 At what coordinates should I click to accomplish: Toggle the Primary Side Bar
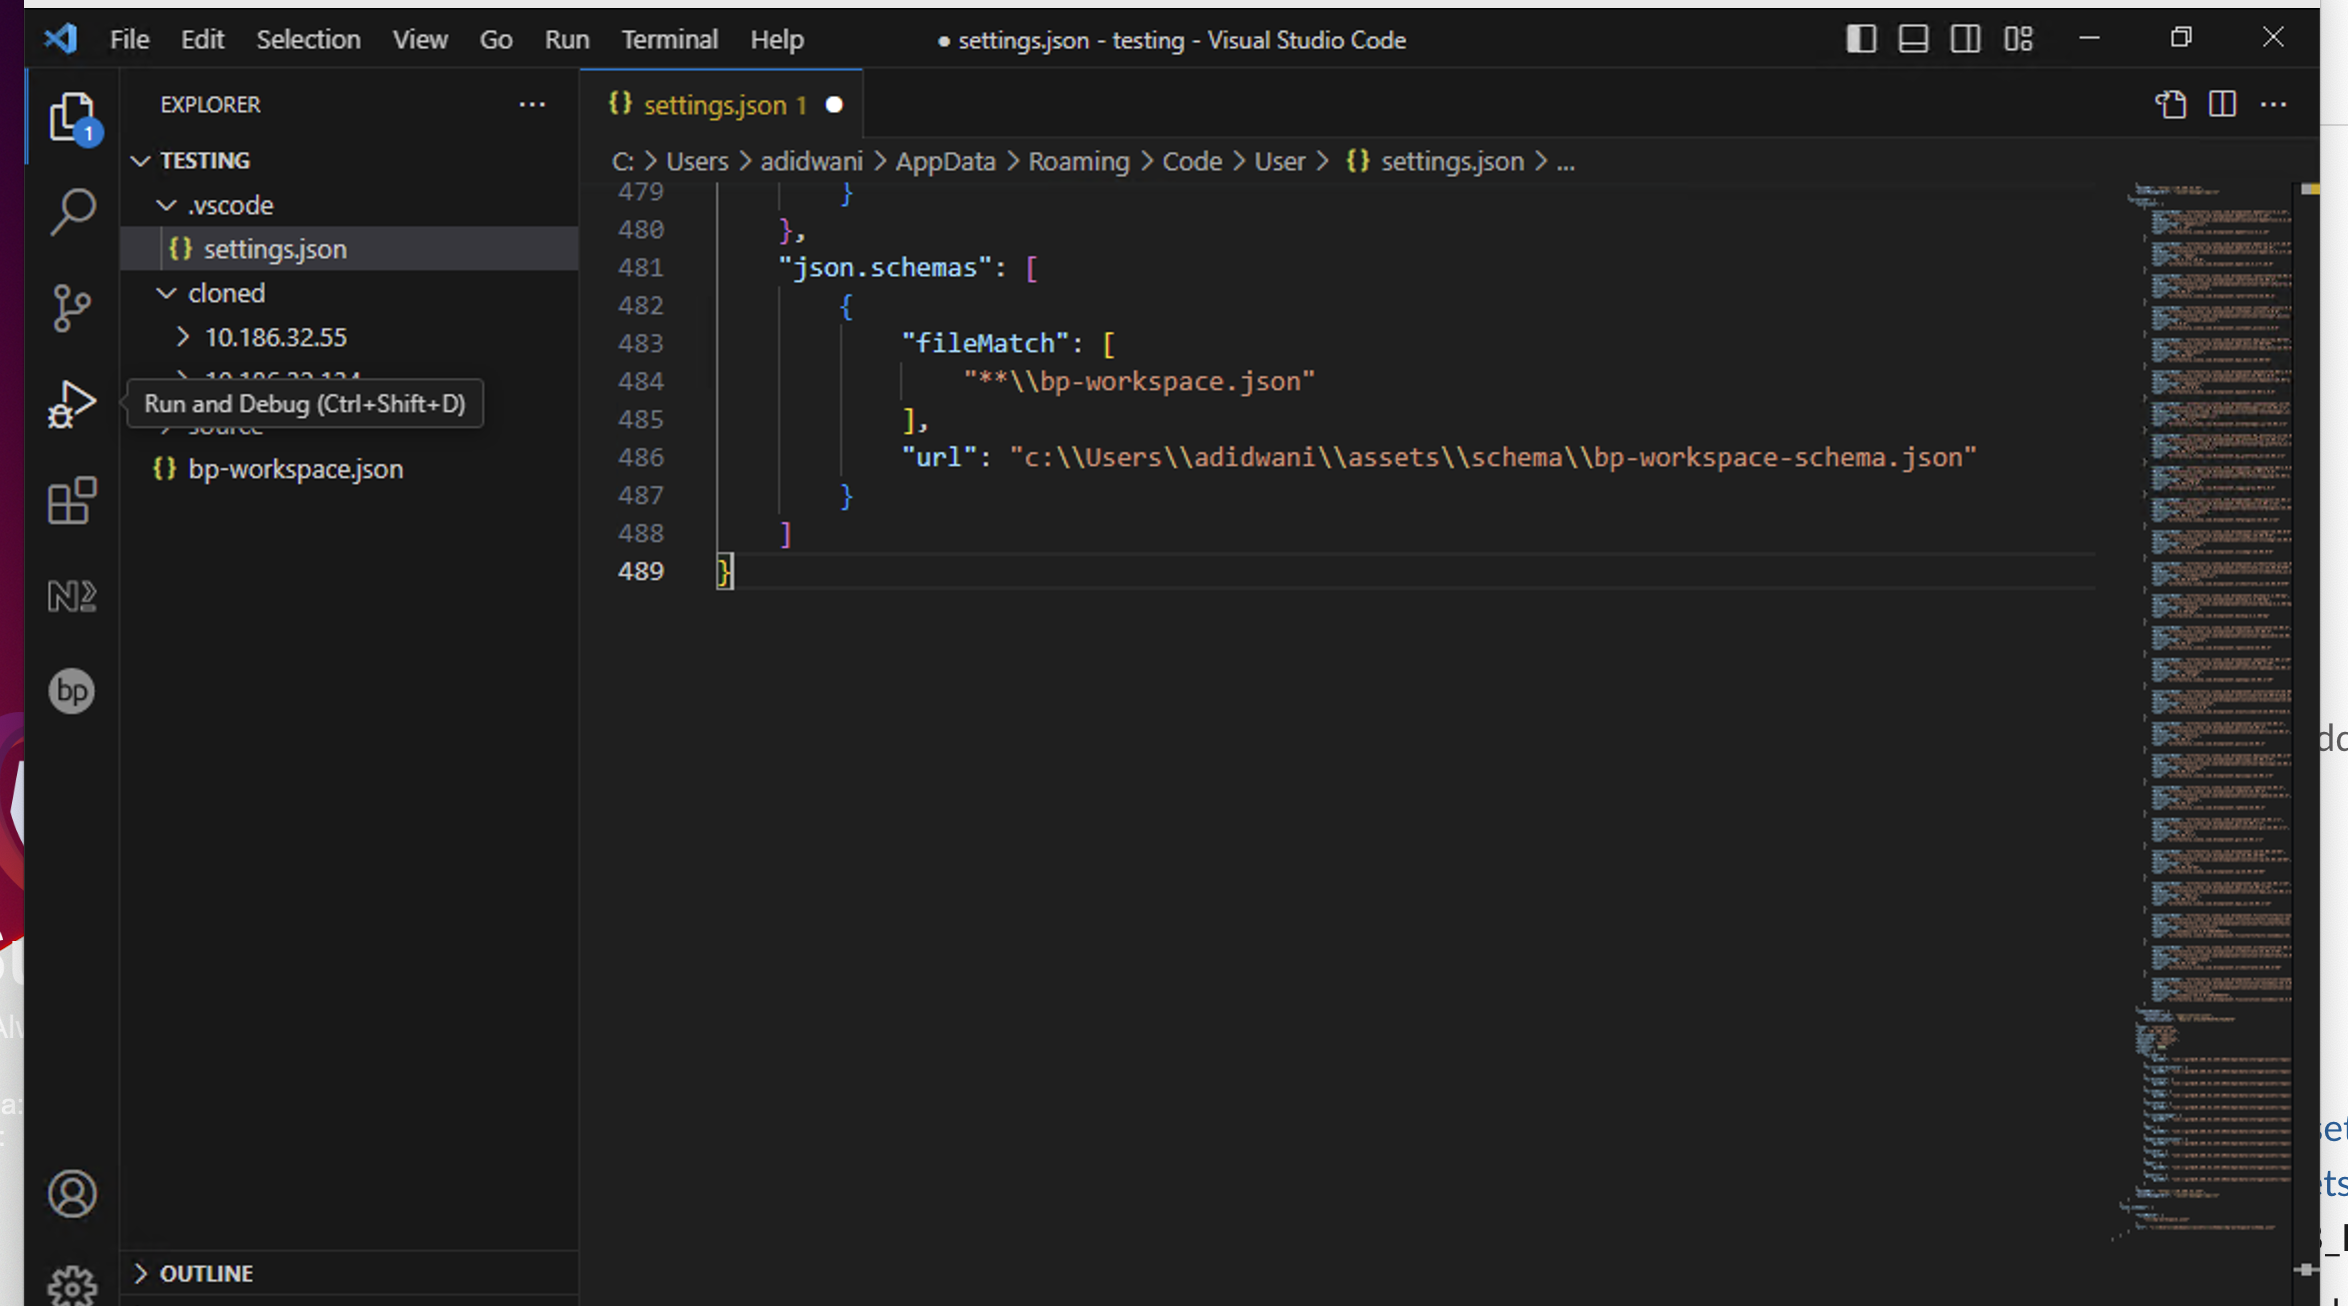pyautogui.click(x=1860, y=39)
